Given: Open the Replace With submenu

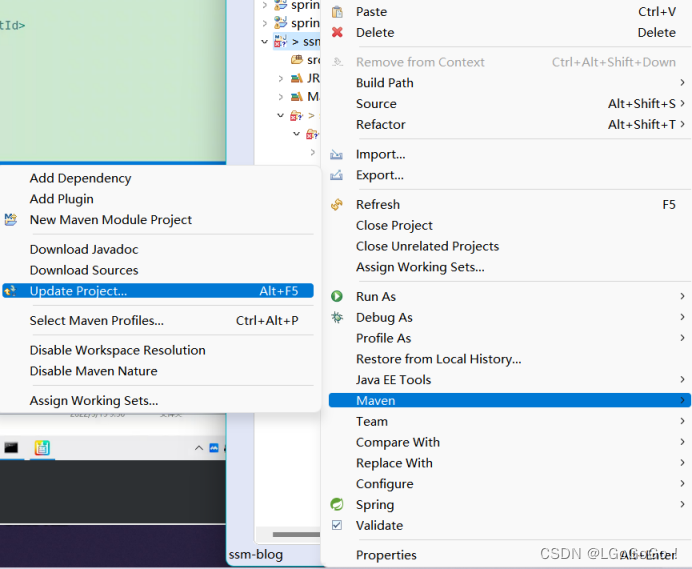Looking at the screenshot, I should coord(510,463).
